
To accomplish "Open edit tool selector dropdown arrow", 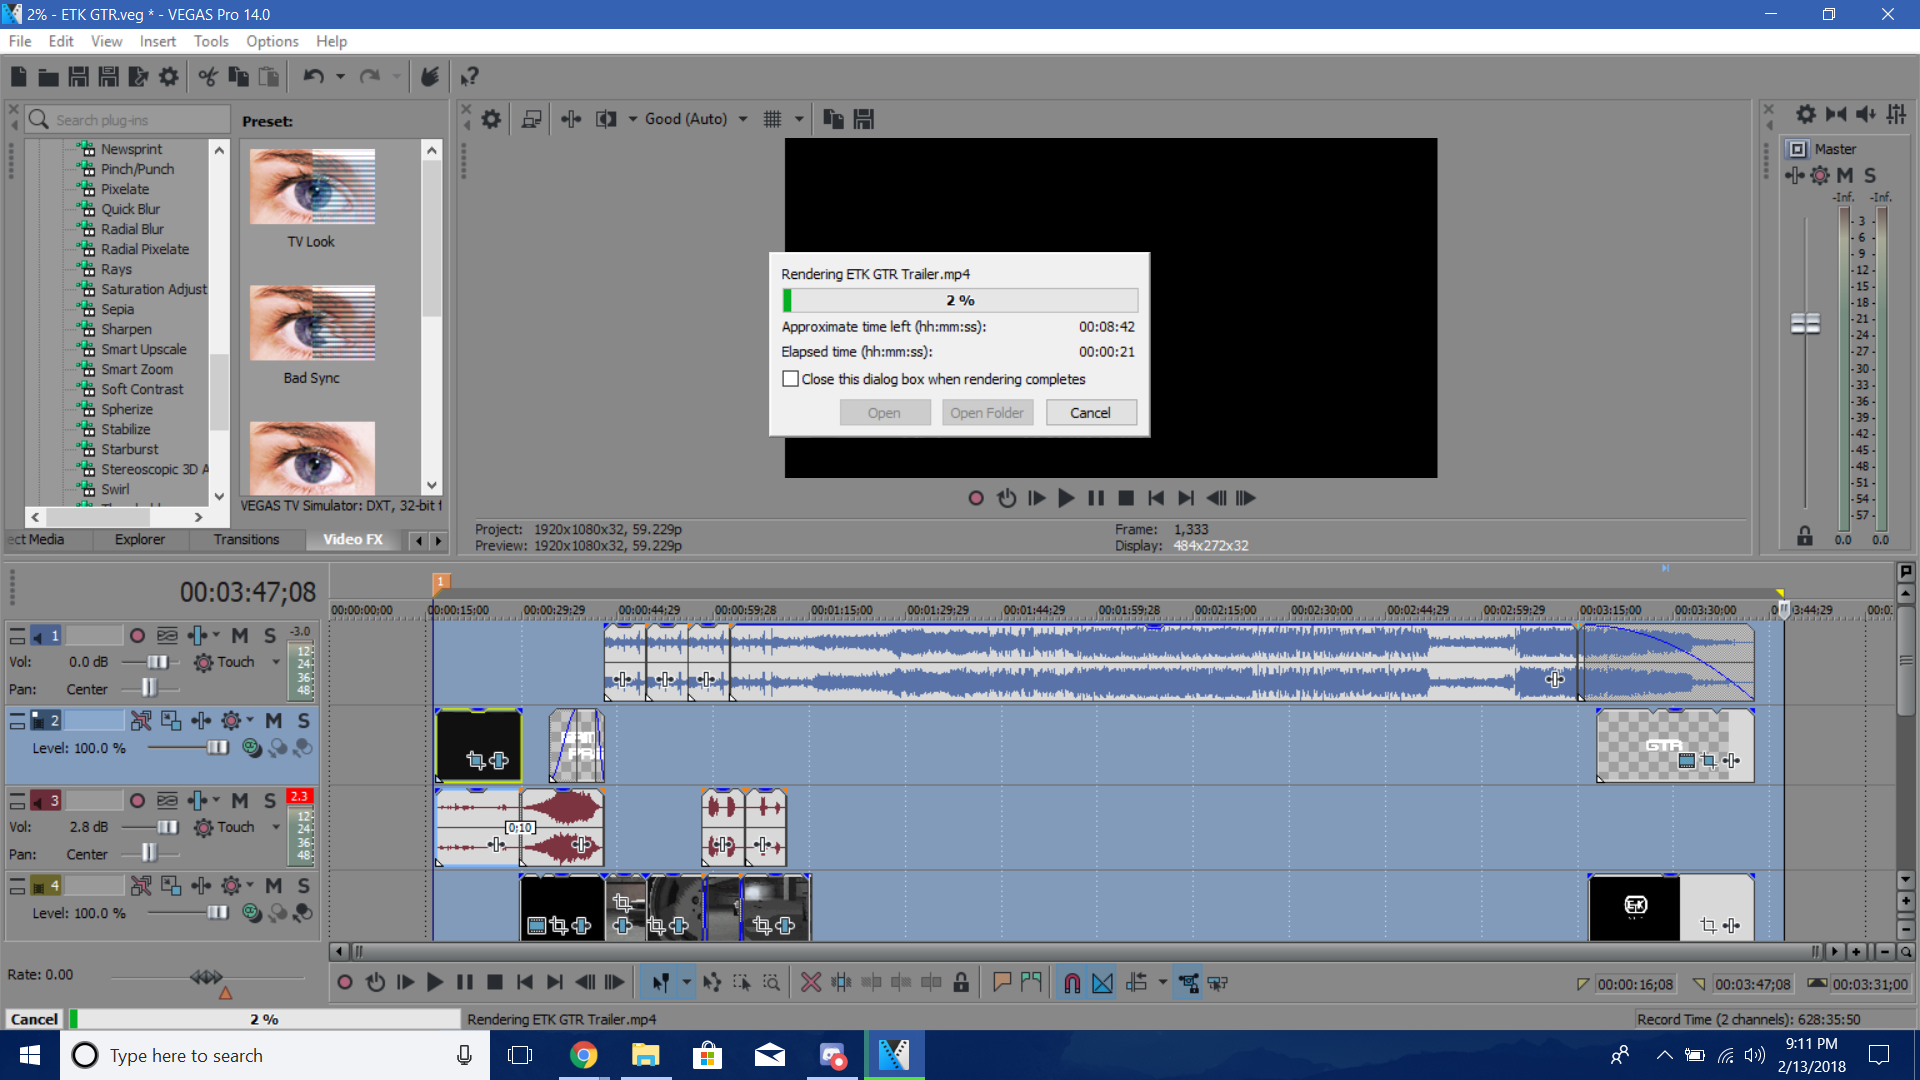I will (686, 983).
